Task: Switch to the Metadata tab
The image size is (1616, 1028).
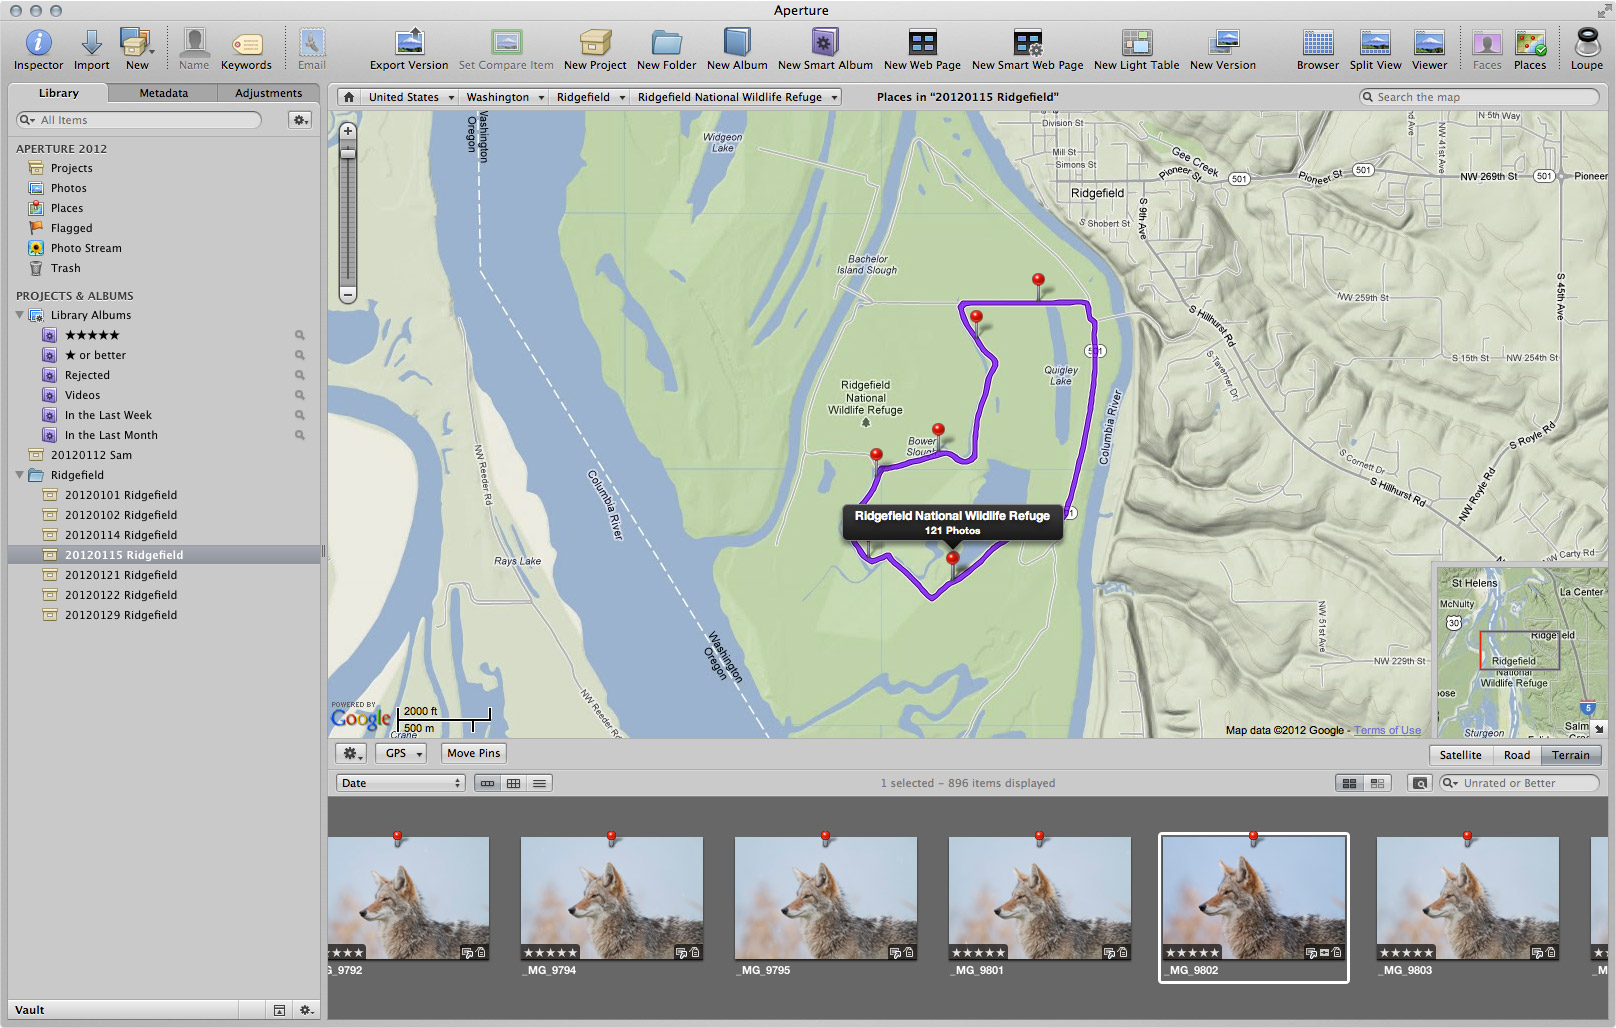Action: pos(163,93)
